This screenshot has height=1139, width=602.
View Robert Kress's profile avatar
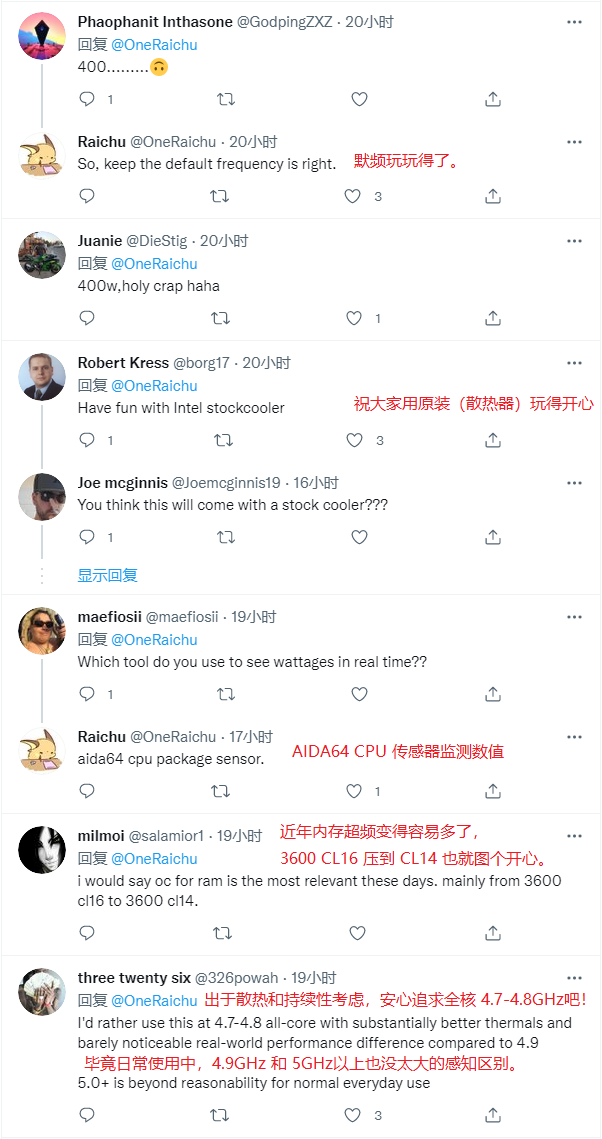coord(41,377)
